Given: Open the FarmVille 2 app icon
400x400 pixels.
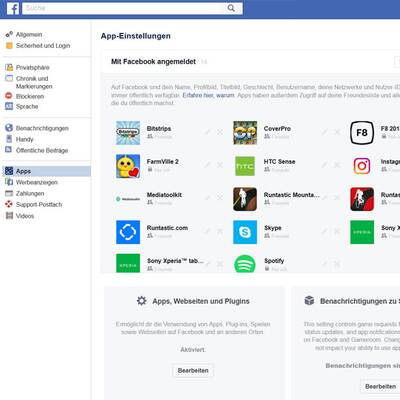Looking at the screenshot, I should 128,166.
